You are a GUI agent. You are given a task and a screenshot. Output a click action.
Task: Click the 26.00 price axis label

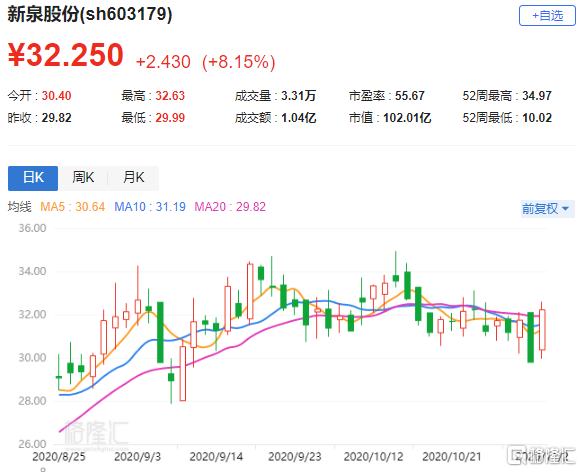(32, 444)
